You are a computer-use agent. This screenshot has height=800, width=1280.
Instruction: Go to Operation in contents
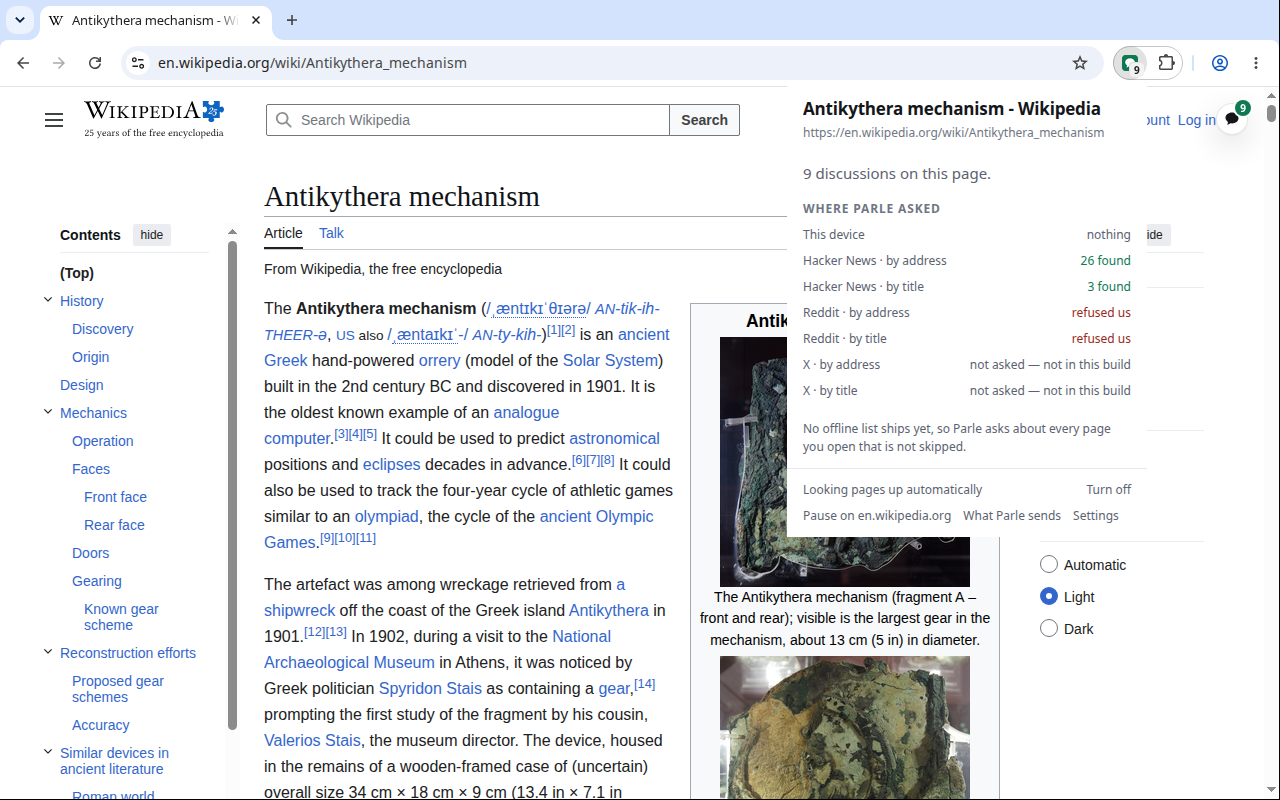102,441
